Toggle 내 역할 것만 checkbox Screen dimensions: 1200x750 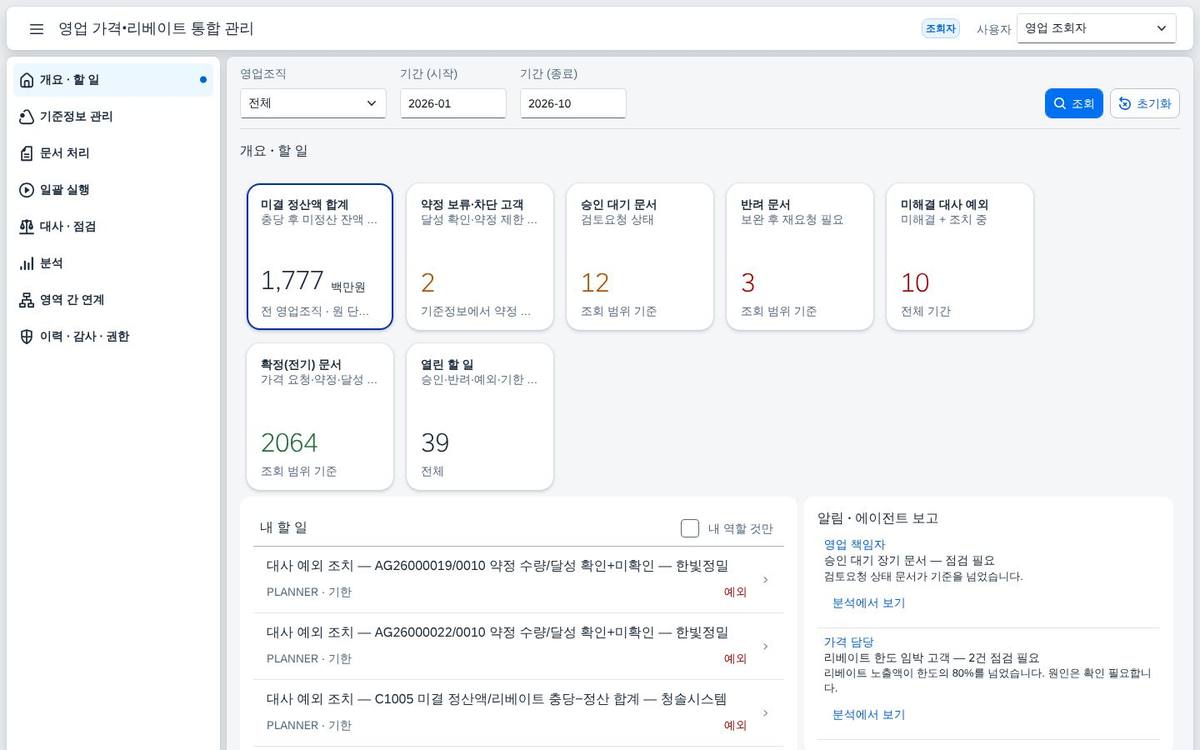click(x=690, y=528)
